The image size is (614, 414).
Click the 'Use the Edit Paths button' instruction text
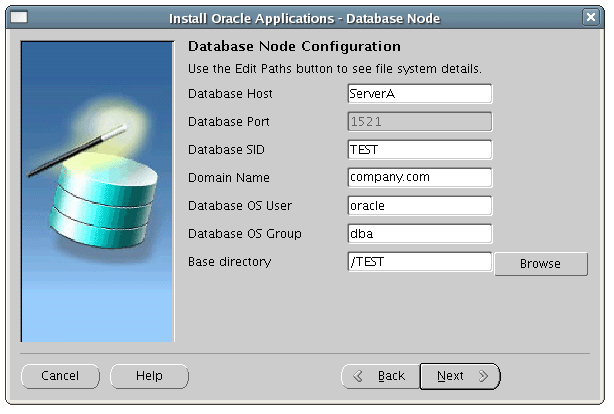pos(335,69)
